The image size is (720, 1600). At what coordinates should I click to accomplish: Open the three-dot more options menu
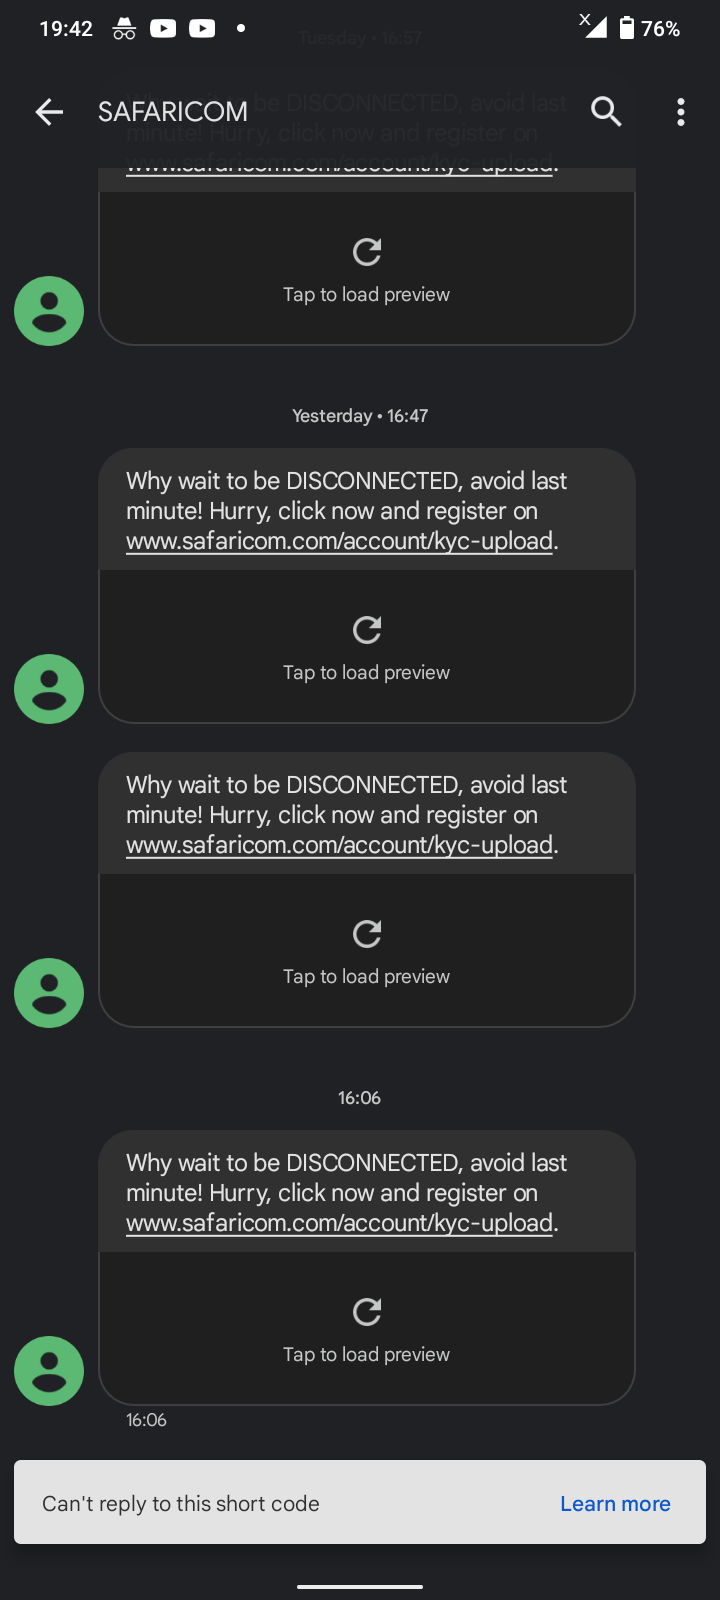(681, 112)
